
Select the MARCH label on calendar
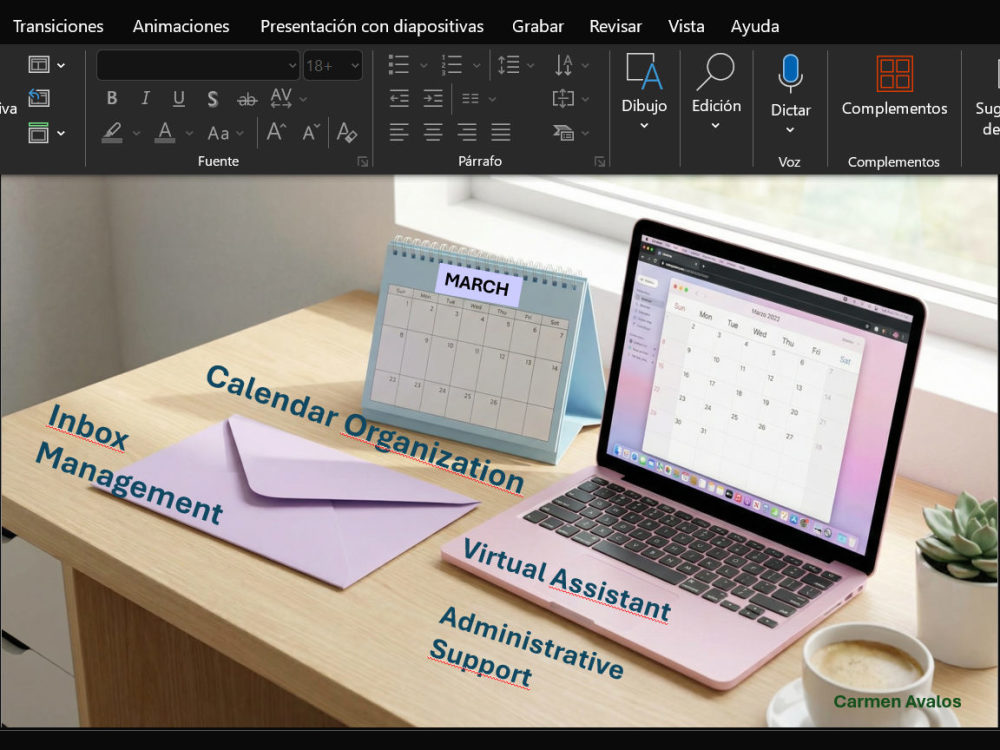477,284
